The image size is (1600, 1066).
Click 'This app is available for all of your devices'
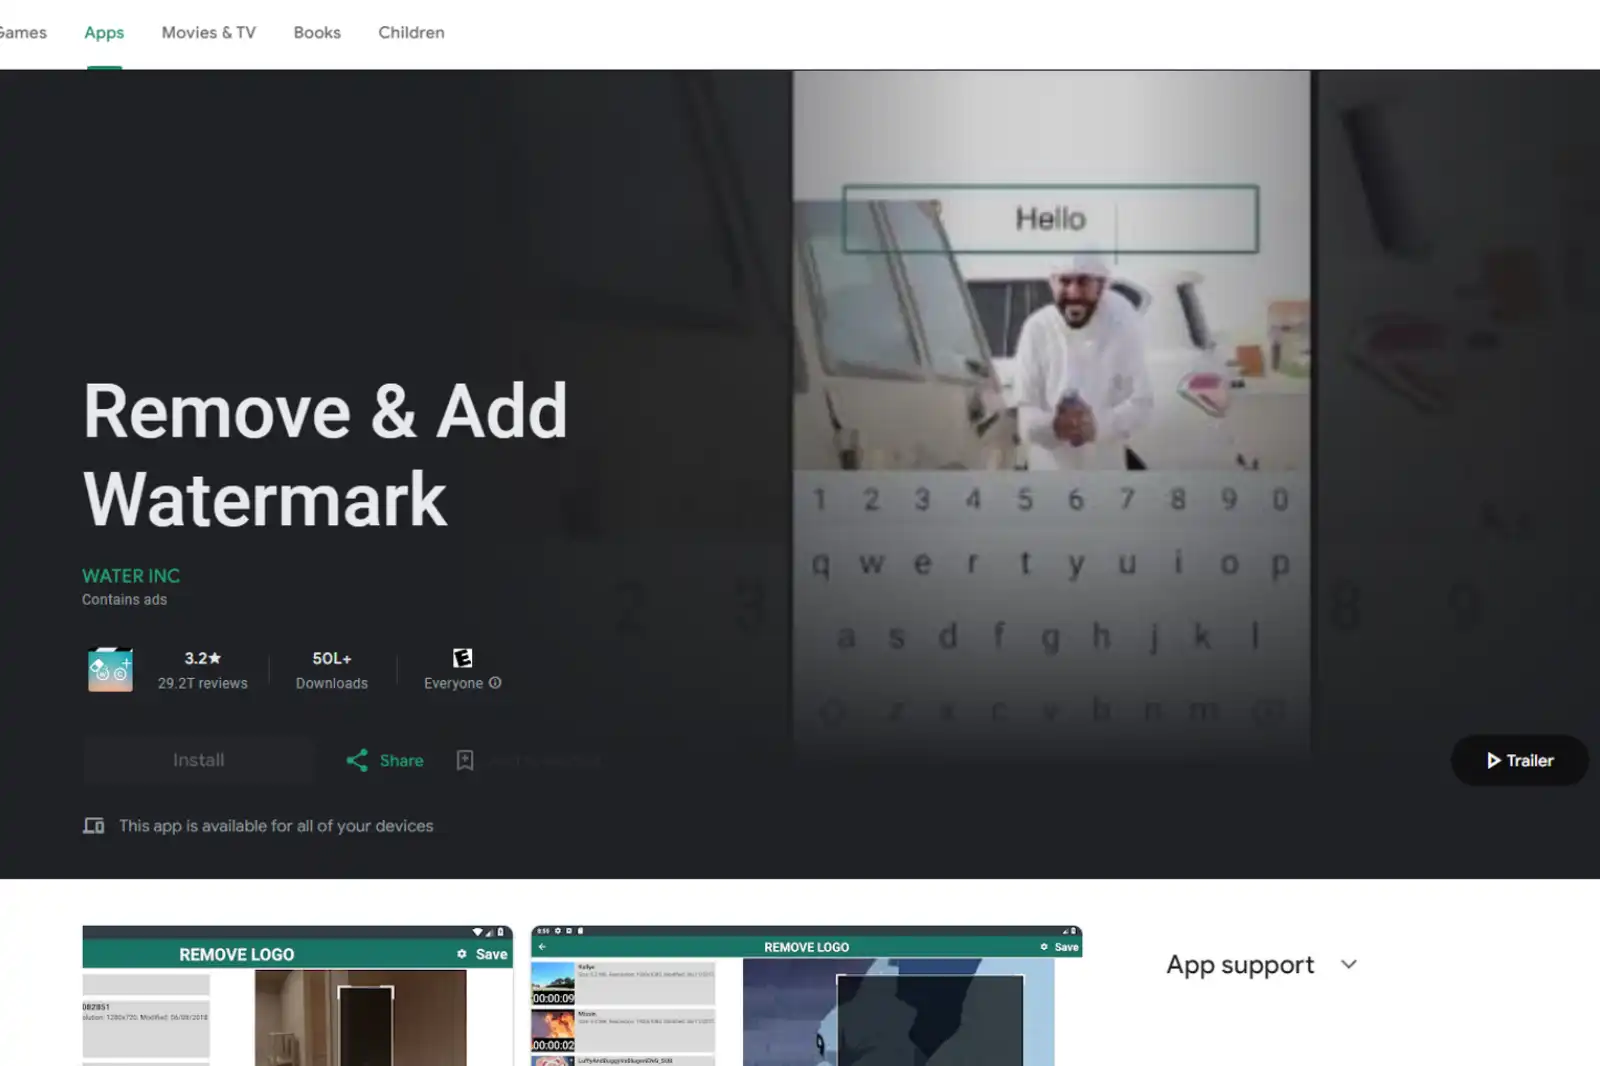(x=276, y=826)
